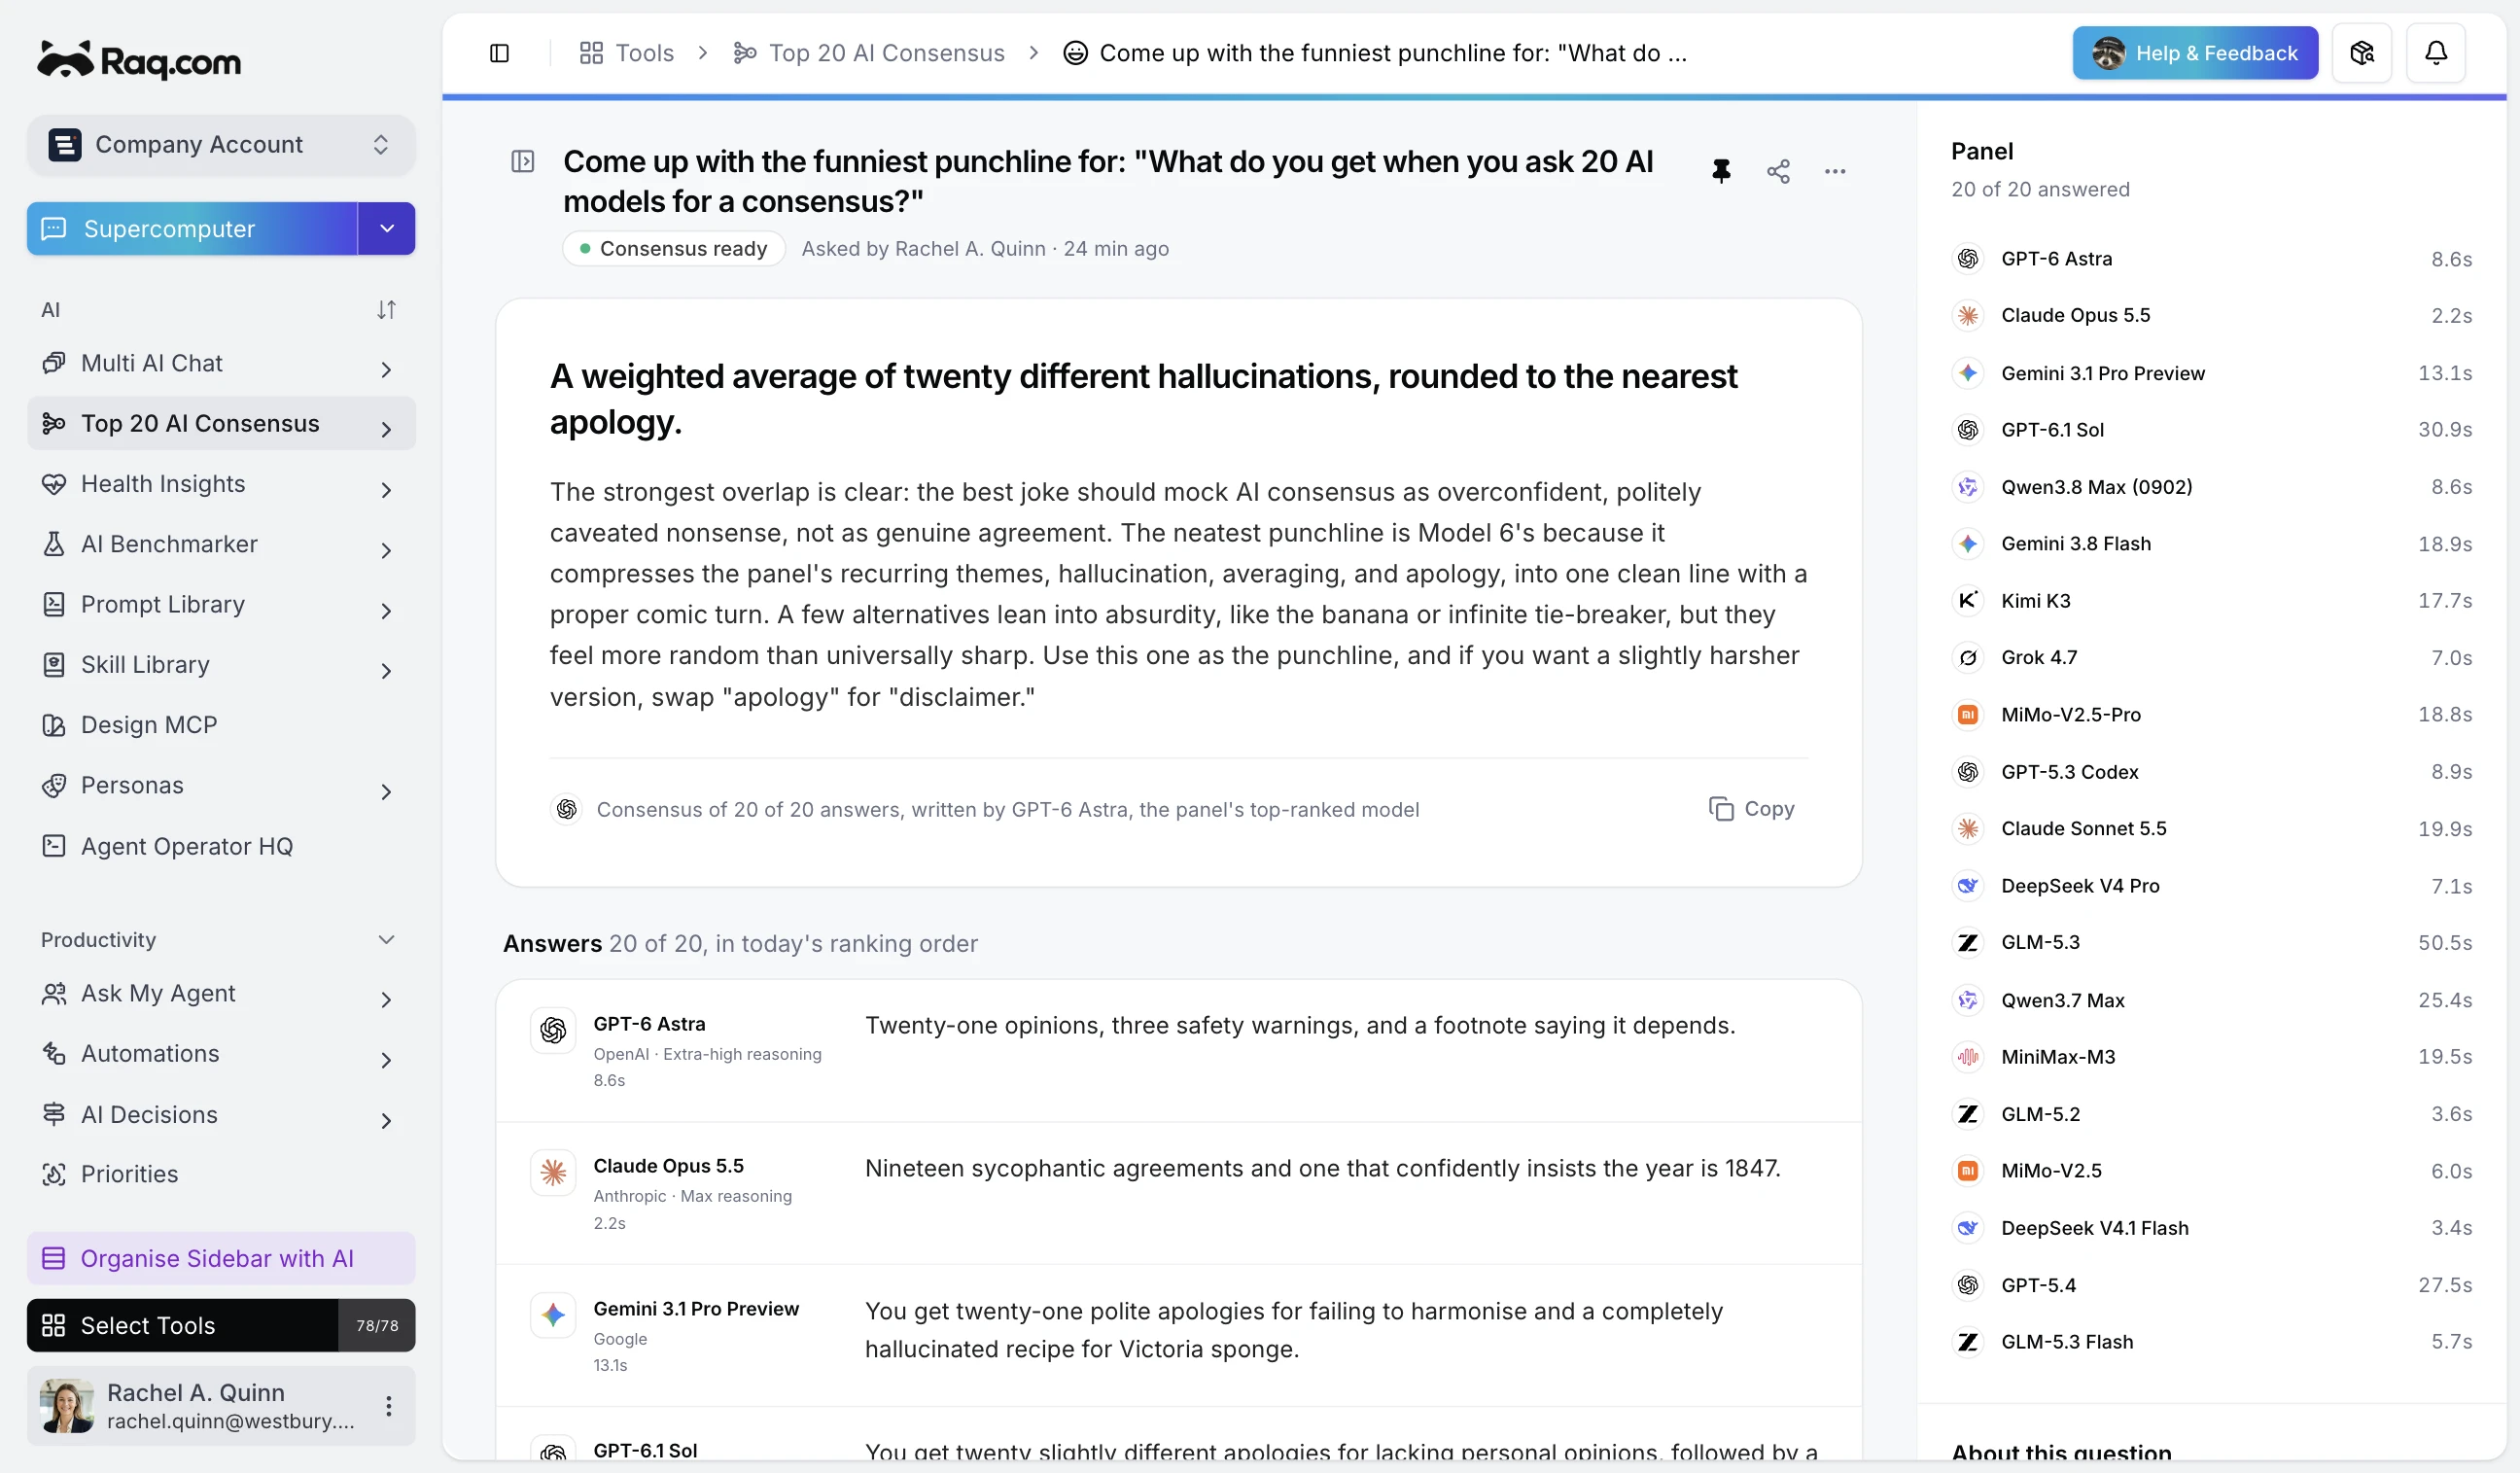The image size is (2520, 1473).
Task: Click Rachel A. Quinn profile avatar
Action: pyautogui.click(x=67, y=1406)
